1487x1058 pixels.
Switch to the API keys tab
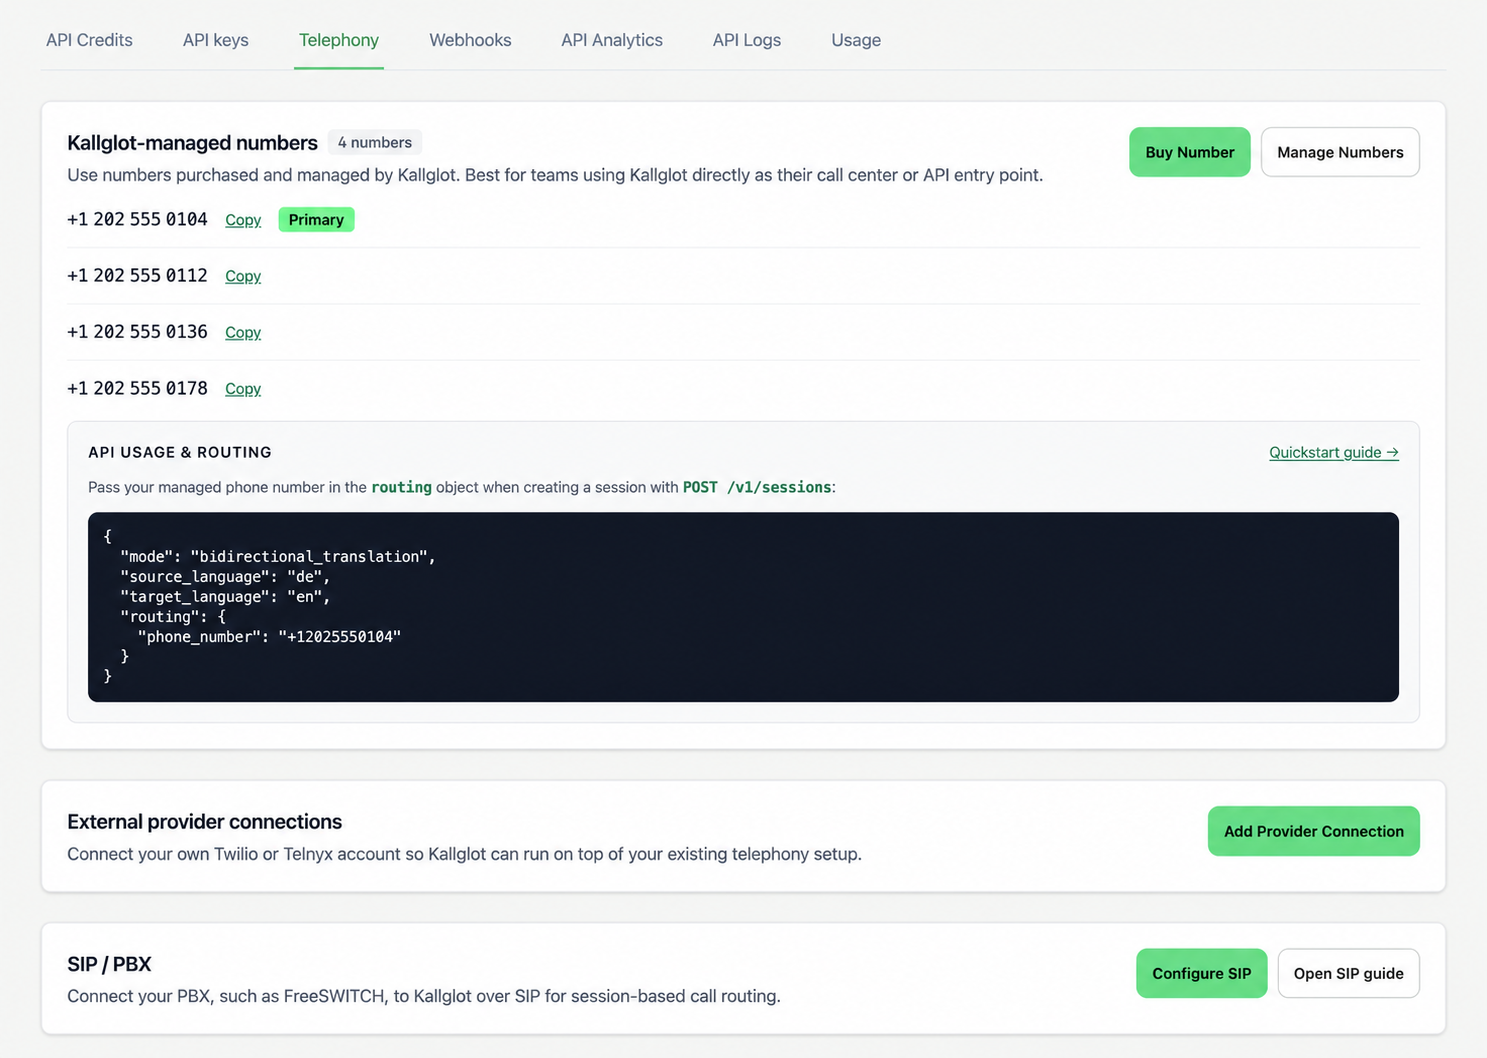click(216, 40)
